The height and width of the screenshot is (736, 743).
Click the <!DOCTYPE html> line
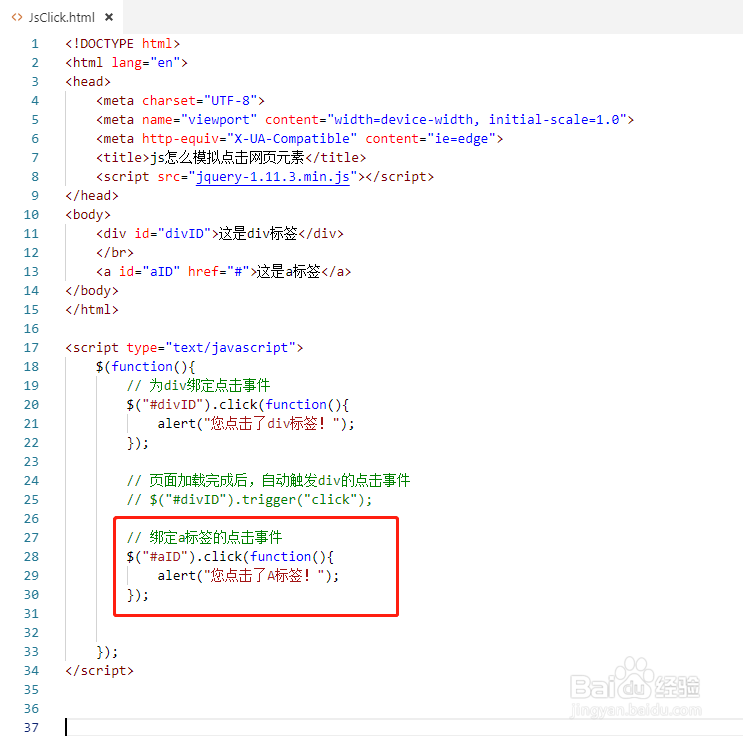pos(123,44)
